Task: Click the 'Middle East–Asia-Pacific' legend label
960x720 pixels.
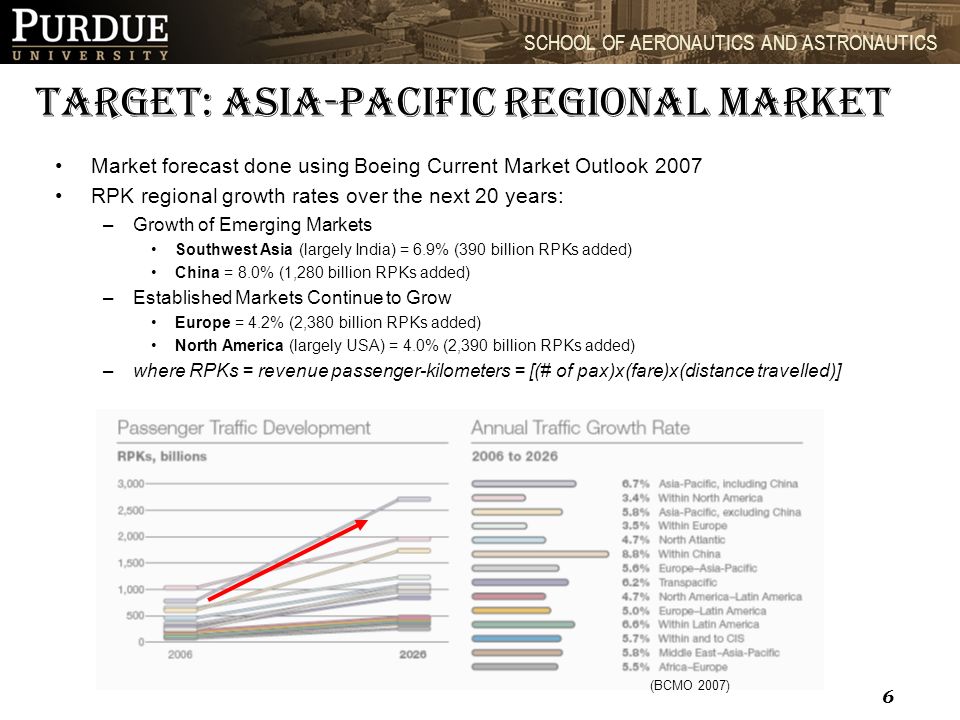Action: [x=719, y=653]
